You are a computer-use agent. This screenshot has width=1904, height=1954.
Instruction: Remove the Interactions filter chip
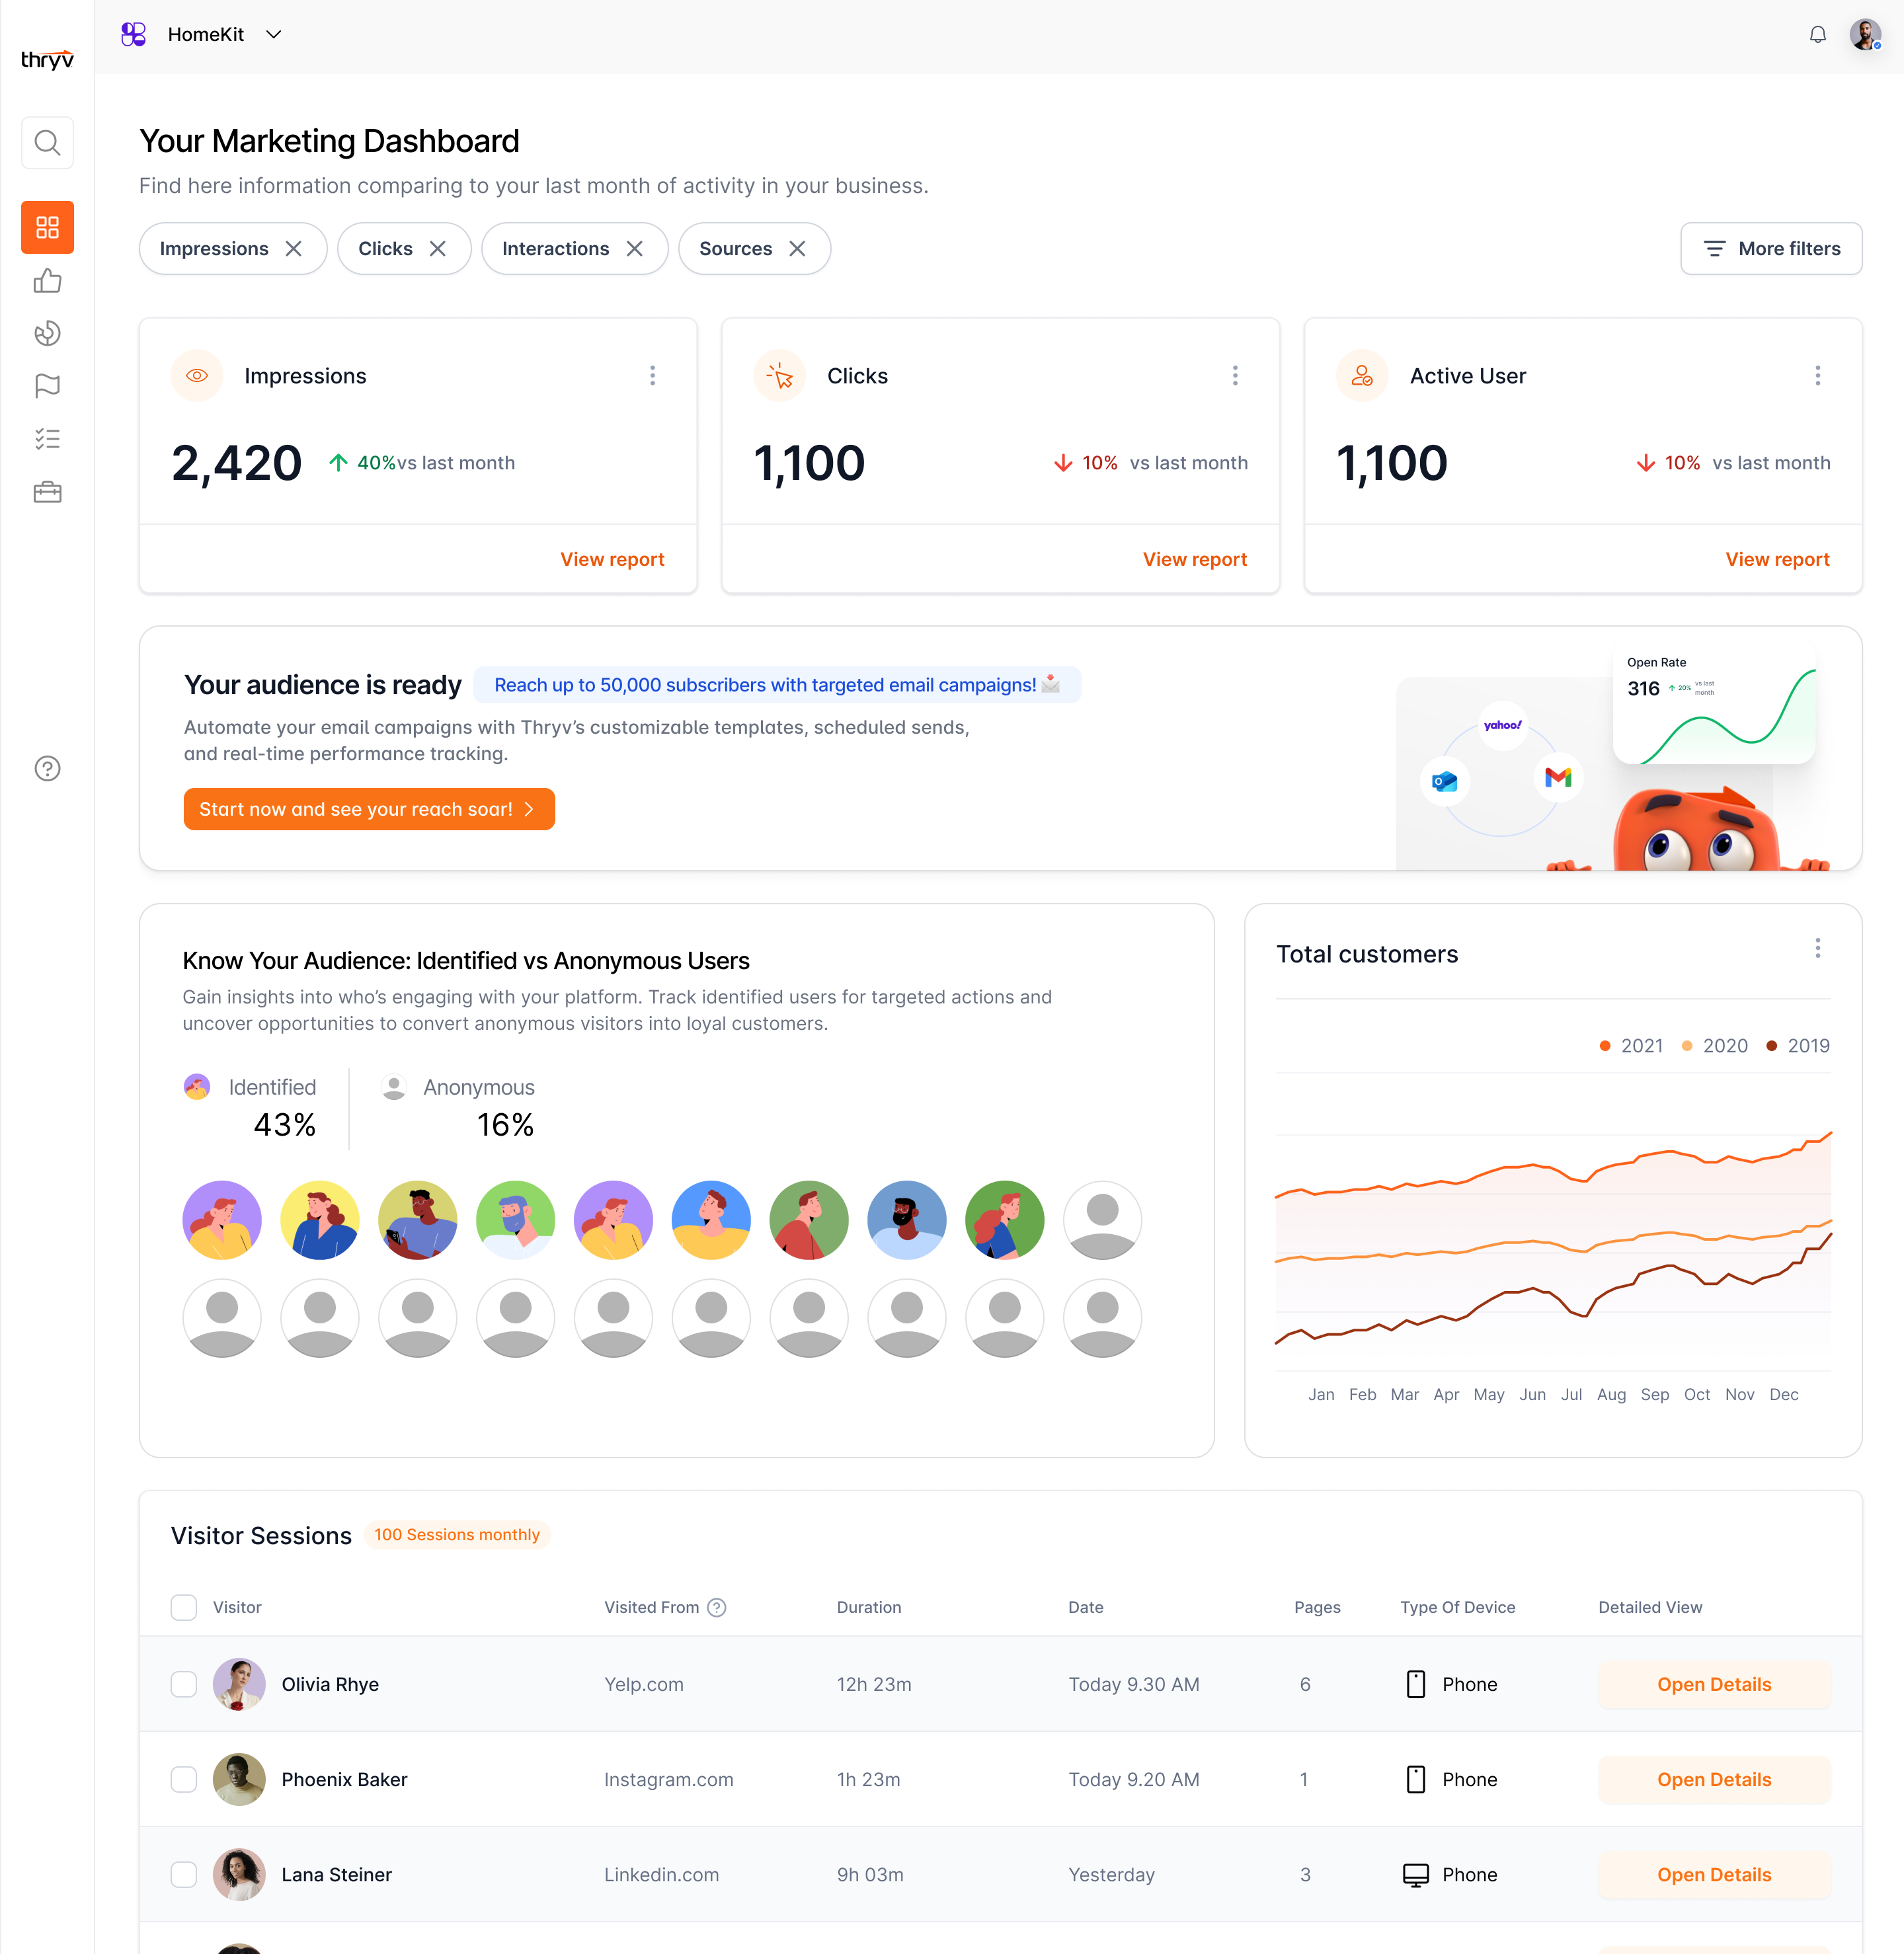pyautogui.click(x=634, y=249)
